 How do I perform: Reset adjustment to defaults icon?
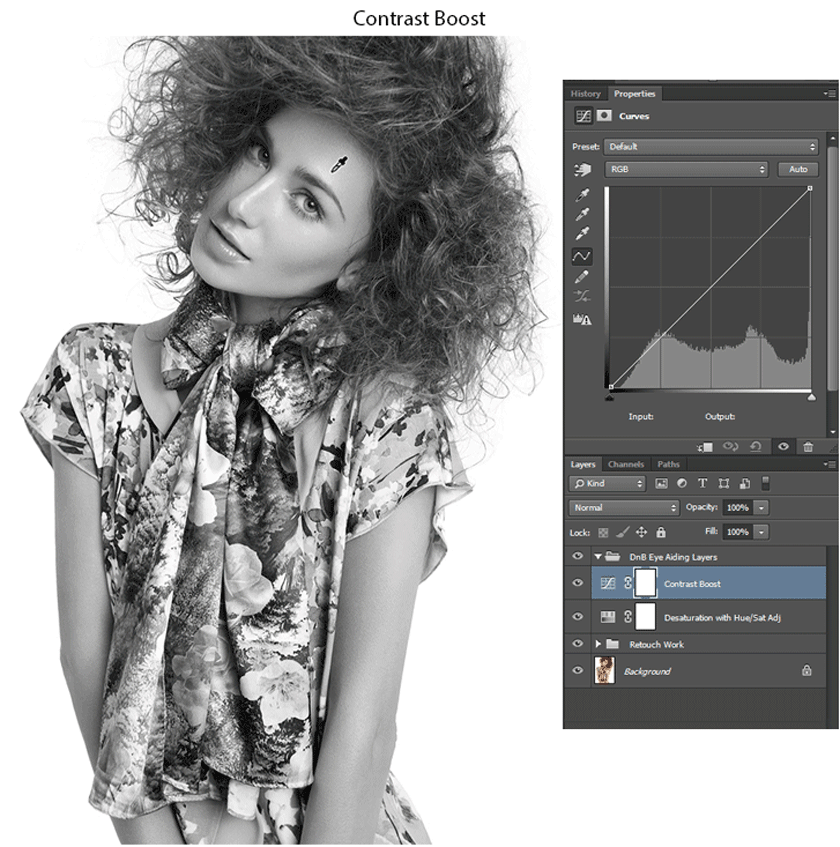pos(756,447)
